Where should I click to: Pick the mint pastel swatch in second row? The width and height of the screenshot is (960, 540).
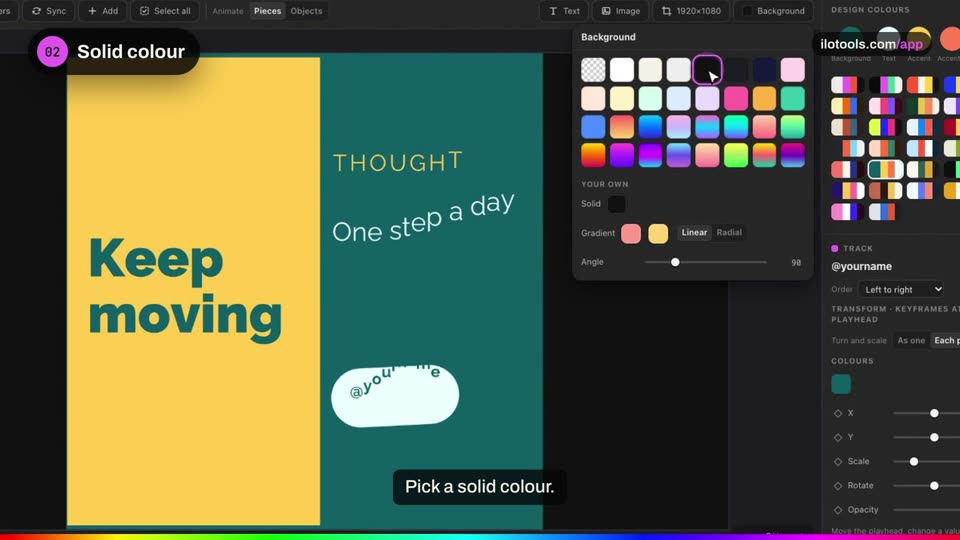tap(650, 98)
